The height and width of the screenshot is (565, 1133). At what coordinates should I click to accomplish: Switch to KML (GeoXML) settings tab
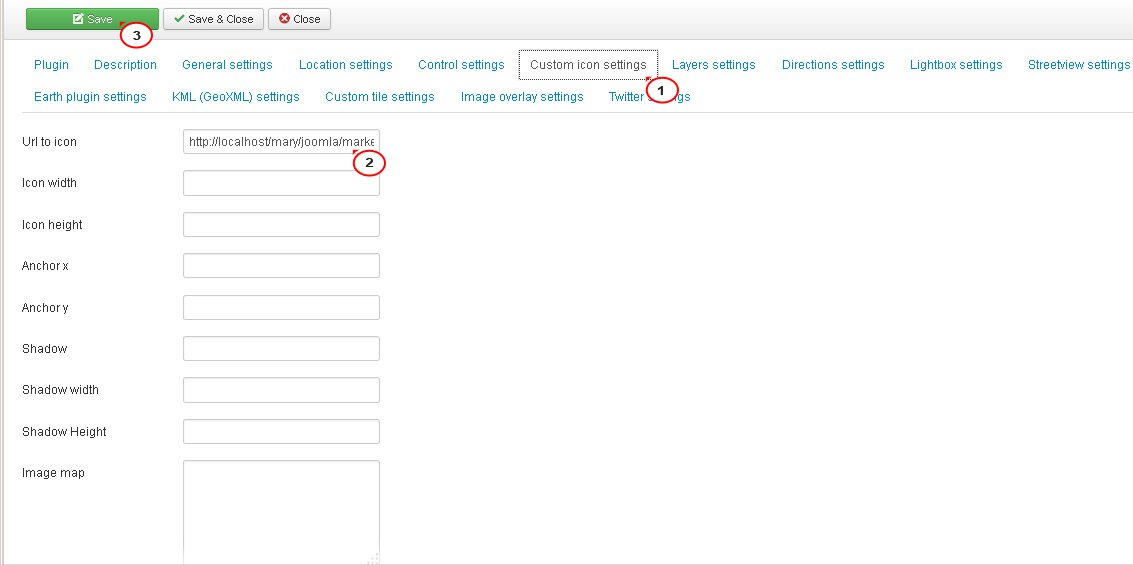pos(236,96)
